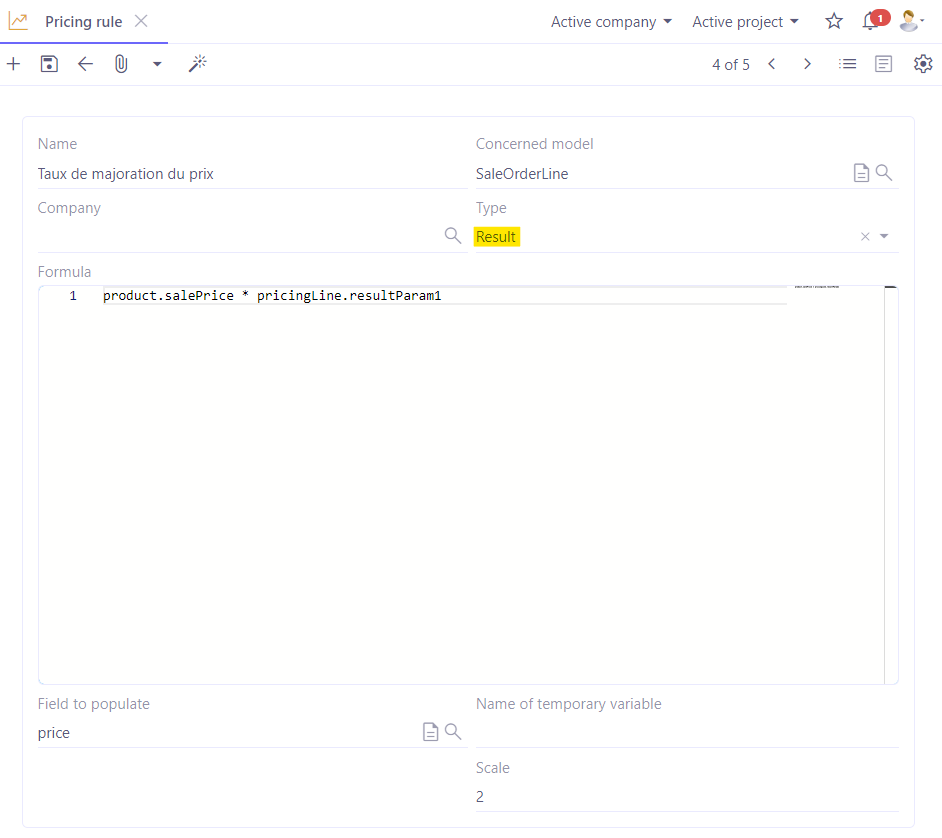The image size is (942, 838).
Task: Go to previous record chevron
Action: click(771, 64)
